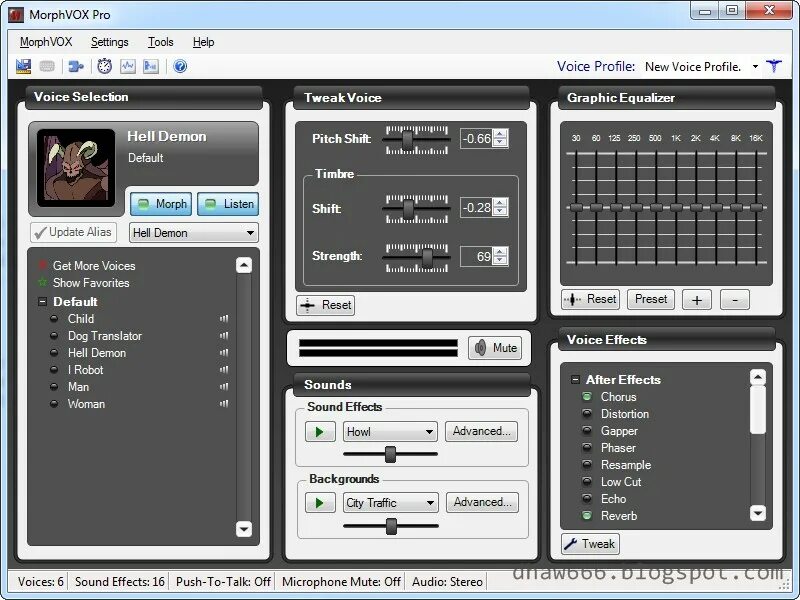Toggle the Chorus after effect
This screenshot has width=800, height=600.
[587, 396]
